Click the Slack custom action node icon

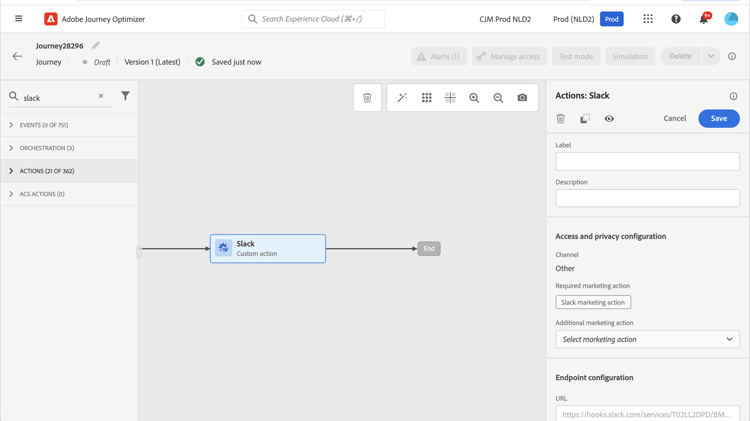pyautogui.click(x=223, y=248)
